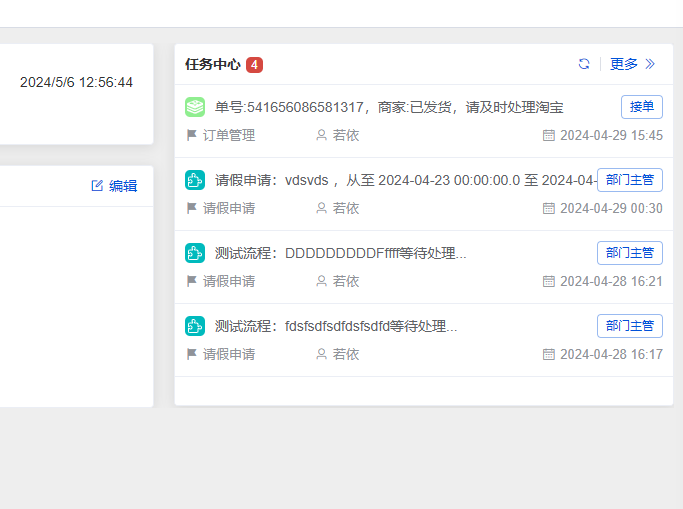Click 订单管理 category label

coord(229,135)
